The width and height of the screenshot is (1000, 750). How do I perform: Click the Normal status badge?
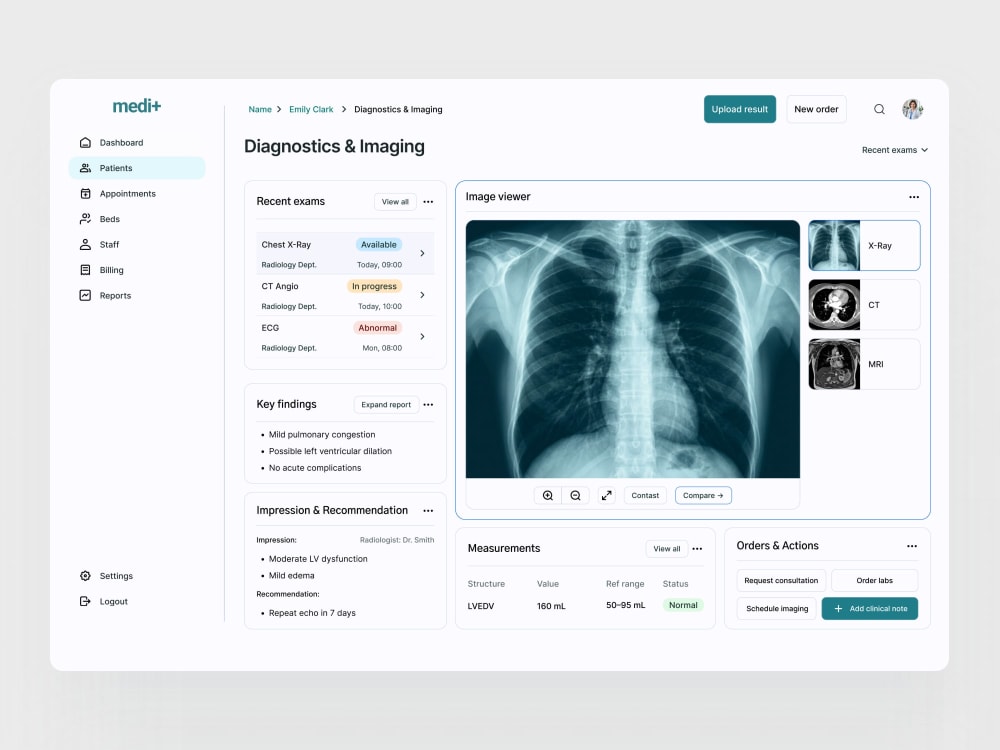[683, 605]
